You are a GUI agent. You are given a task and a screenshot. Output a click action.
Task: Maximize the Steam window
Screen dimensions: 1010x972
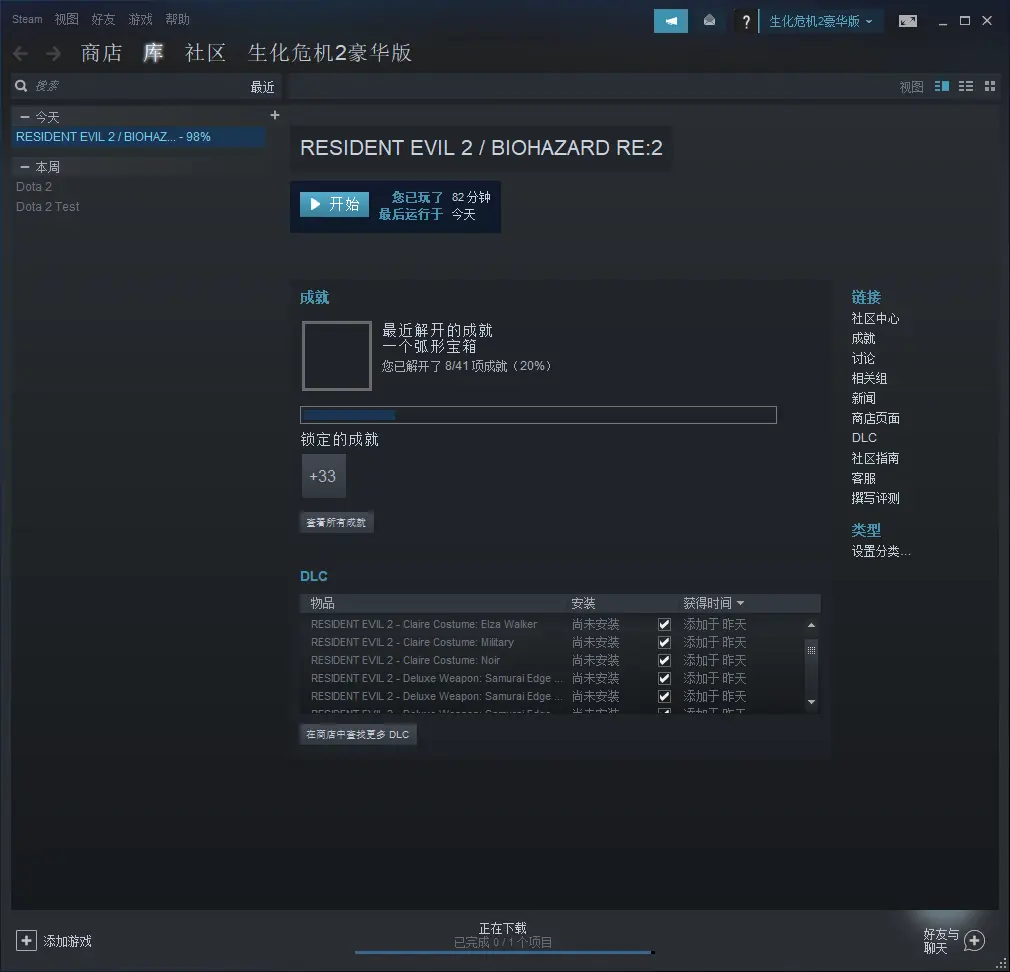965,21
